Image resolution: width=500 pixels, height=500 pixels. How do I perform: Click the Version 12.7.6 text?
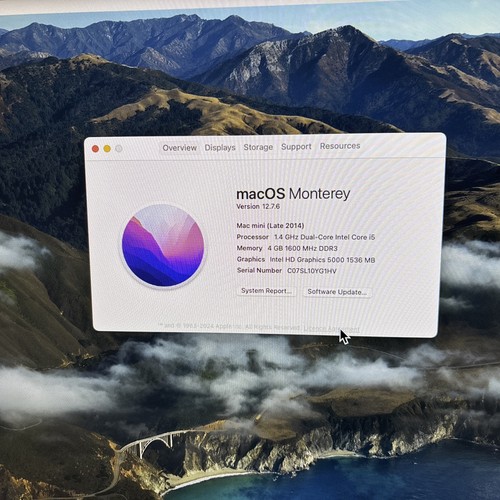click(x=258, y=206)
